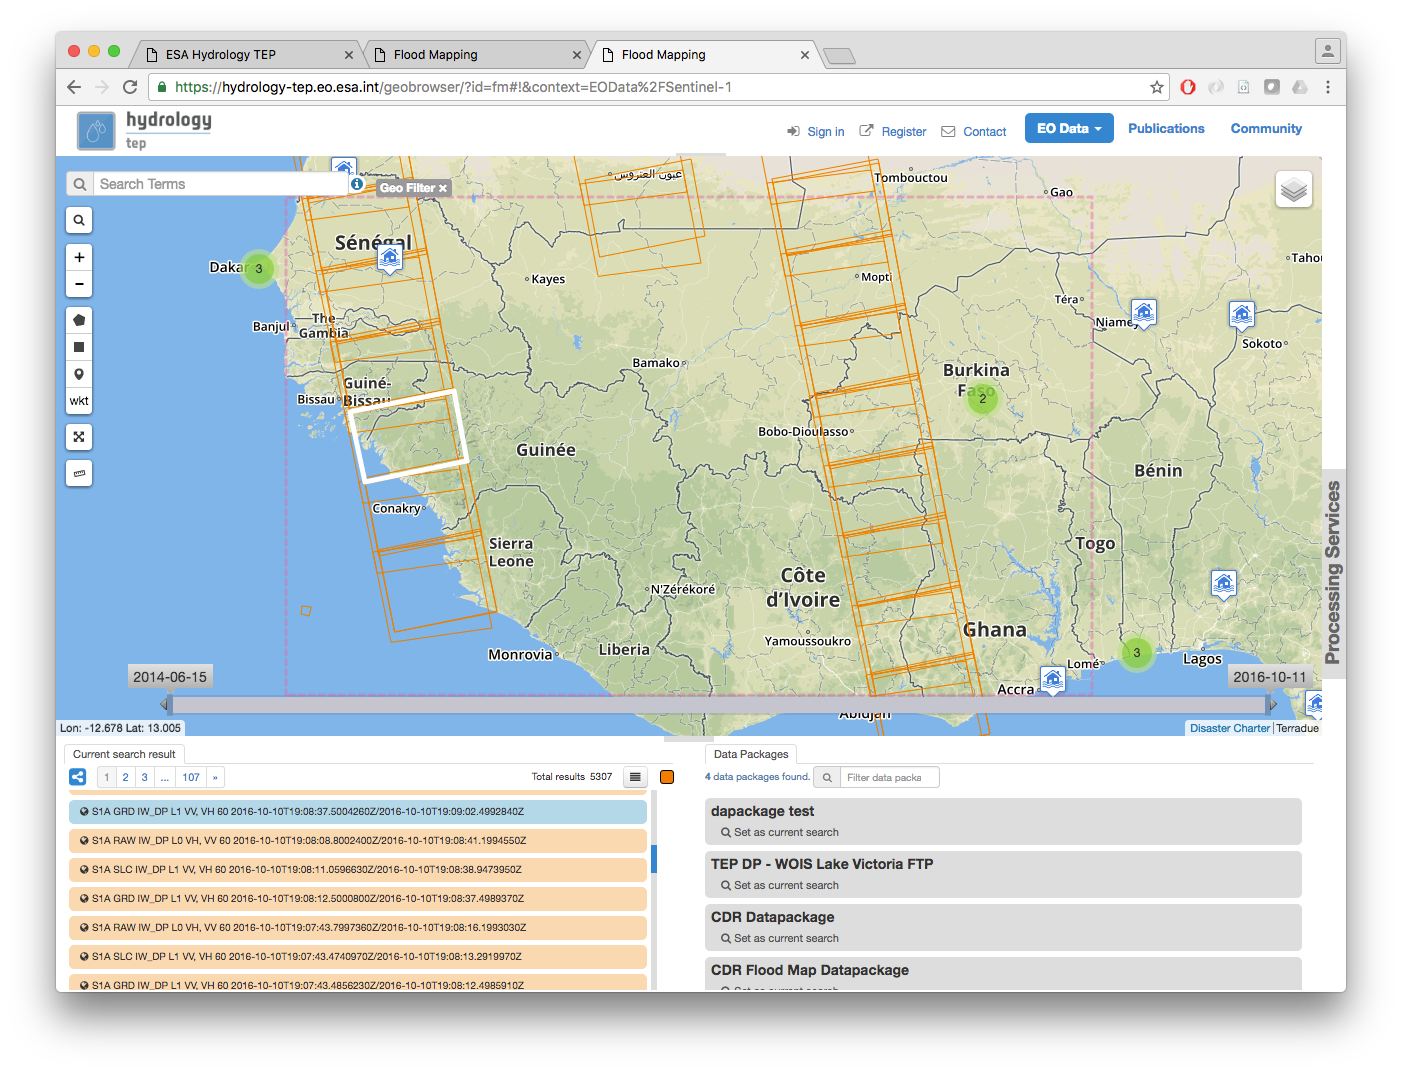
Task: Click the Contact link
Action: [974, 131]
